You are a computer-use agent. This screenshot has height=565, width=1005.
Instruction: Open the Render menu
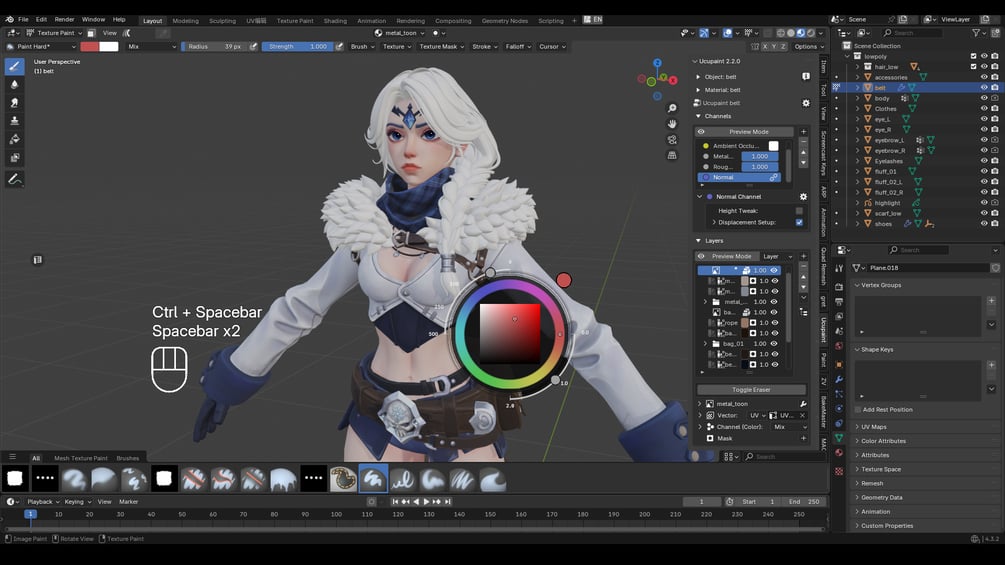(x=64, y=20)
